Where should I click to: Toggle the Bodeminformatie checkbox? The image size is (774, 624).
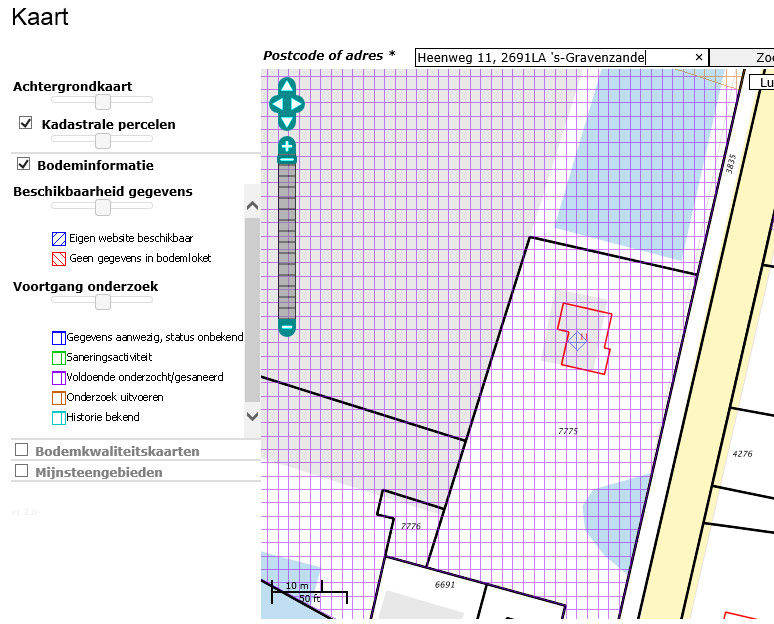(24, 164)
